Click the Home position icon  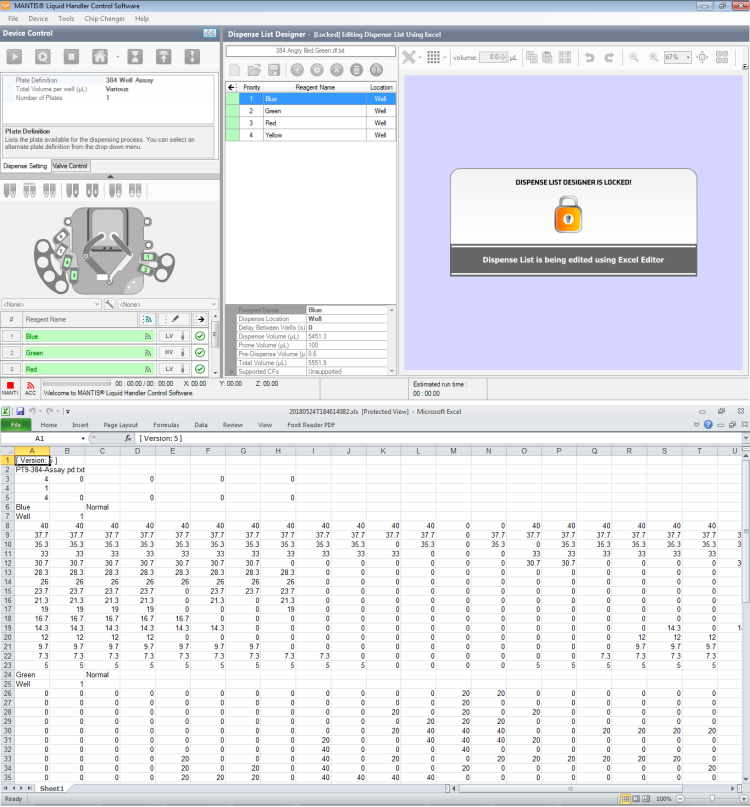100,57
